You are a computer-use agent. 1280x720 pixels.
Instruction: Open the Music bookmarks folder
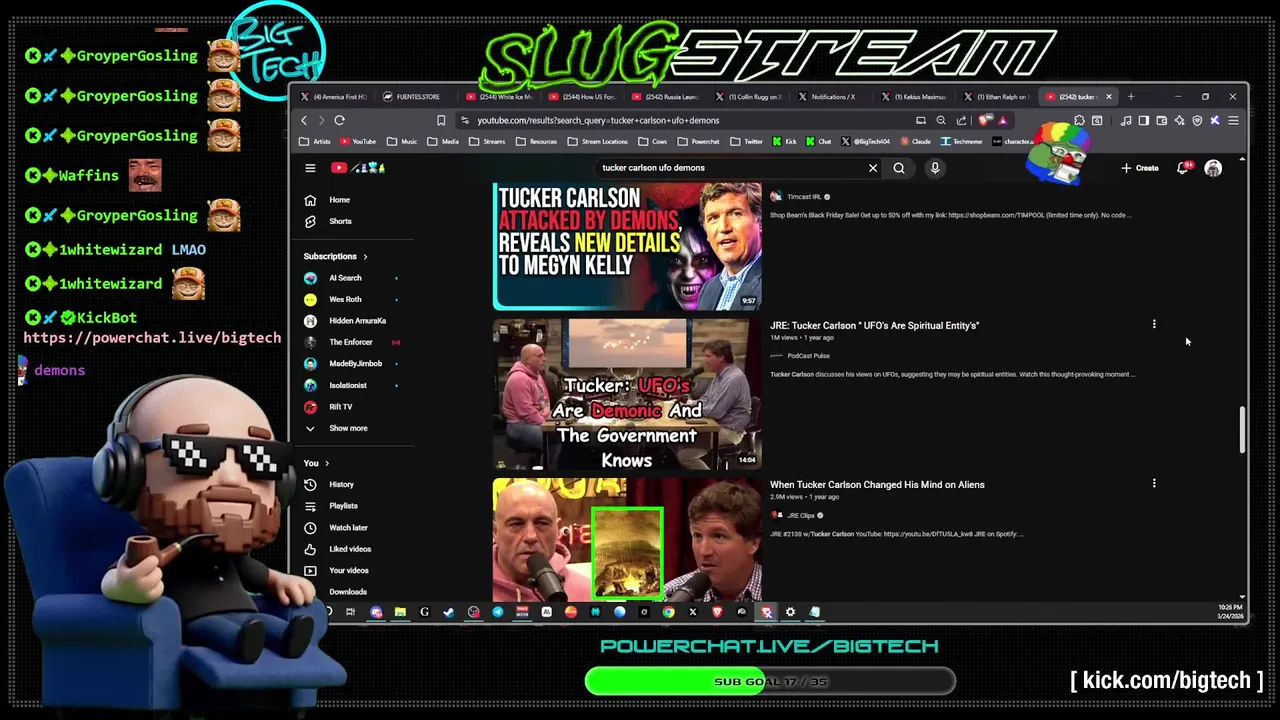point(402,142)
